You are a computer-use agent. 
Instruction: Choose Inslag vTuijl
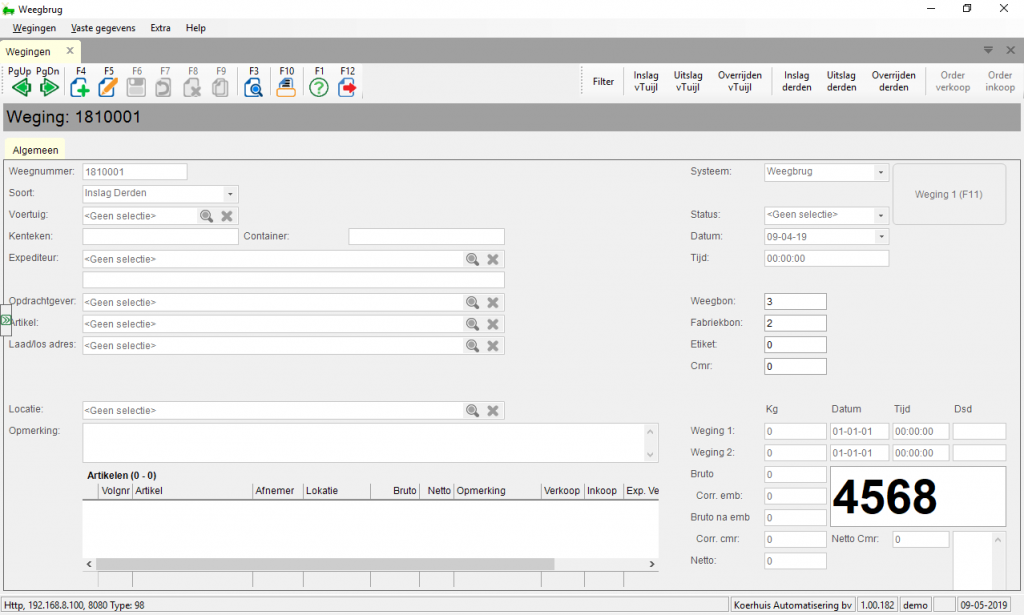pyautogui.click(x=646, y=82)
